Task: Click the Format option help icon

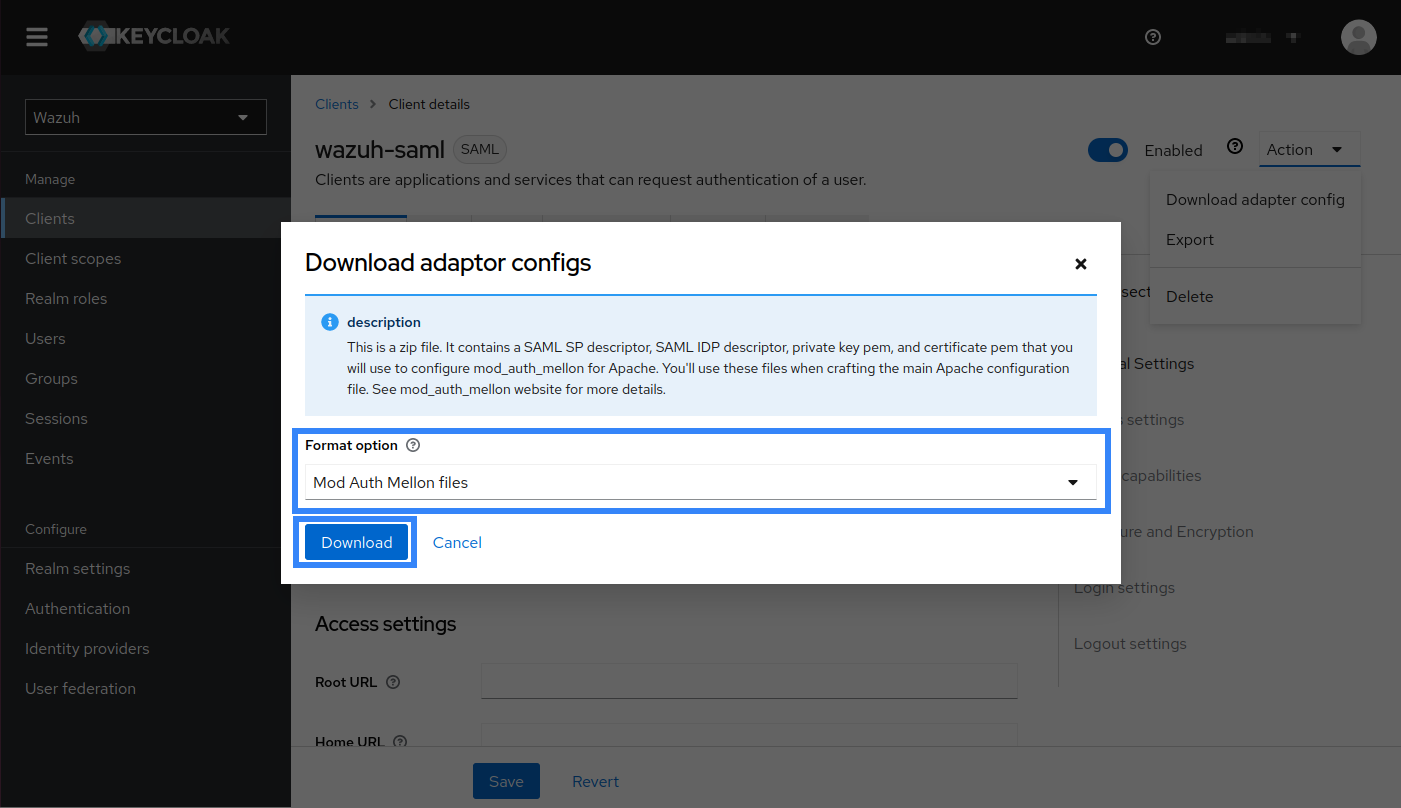Action: (x=413, y=445)
